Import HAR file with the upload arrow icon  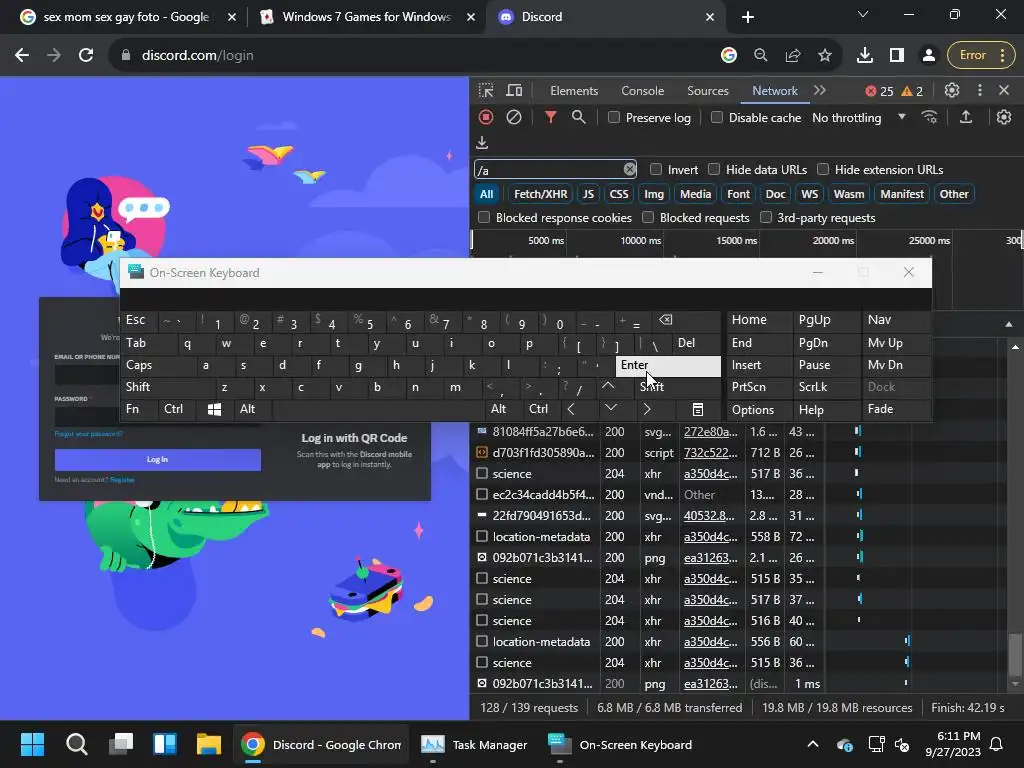click(966, 117)
